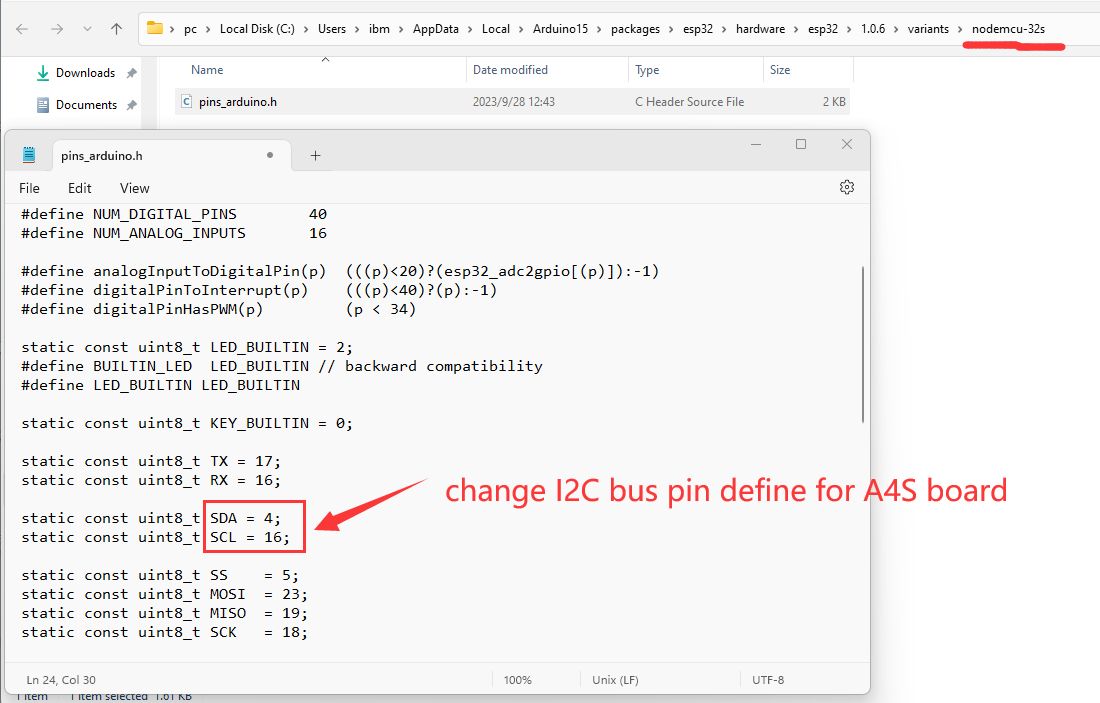Click the Notepad vertical scrollbar

(863, 345)
